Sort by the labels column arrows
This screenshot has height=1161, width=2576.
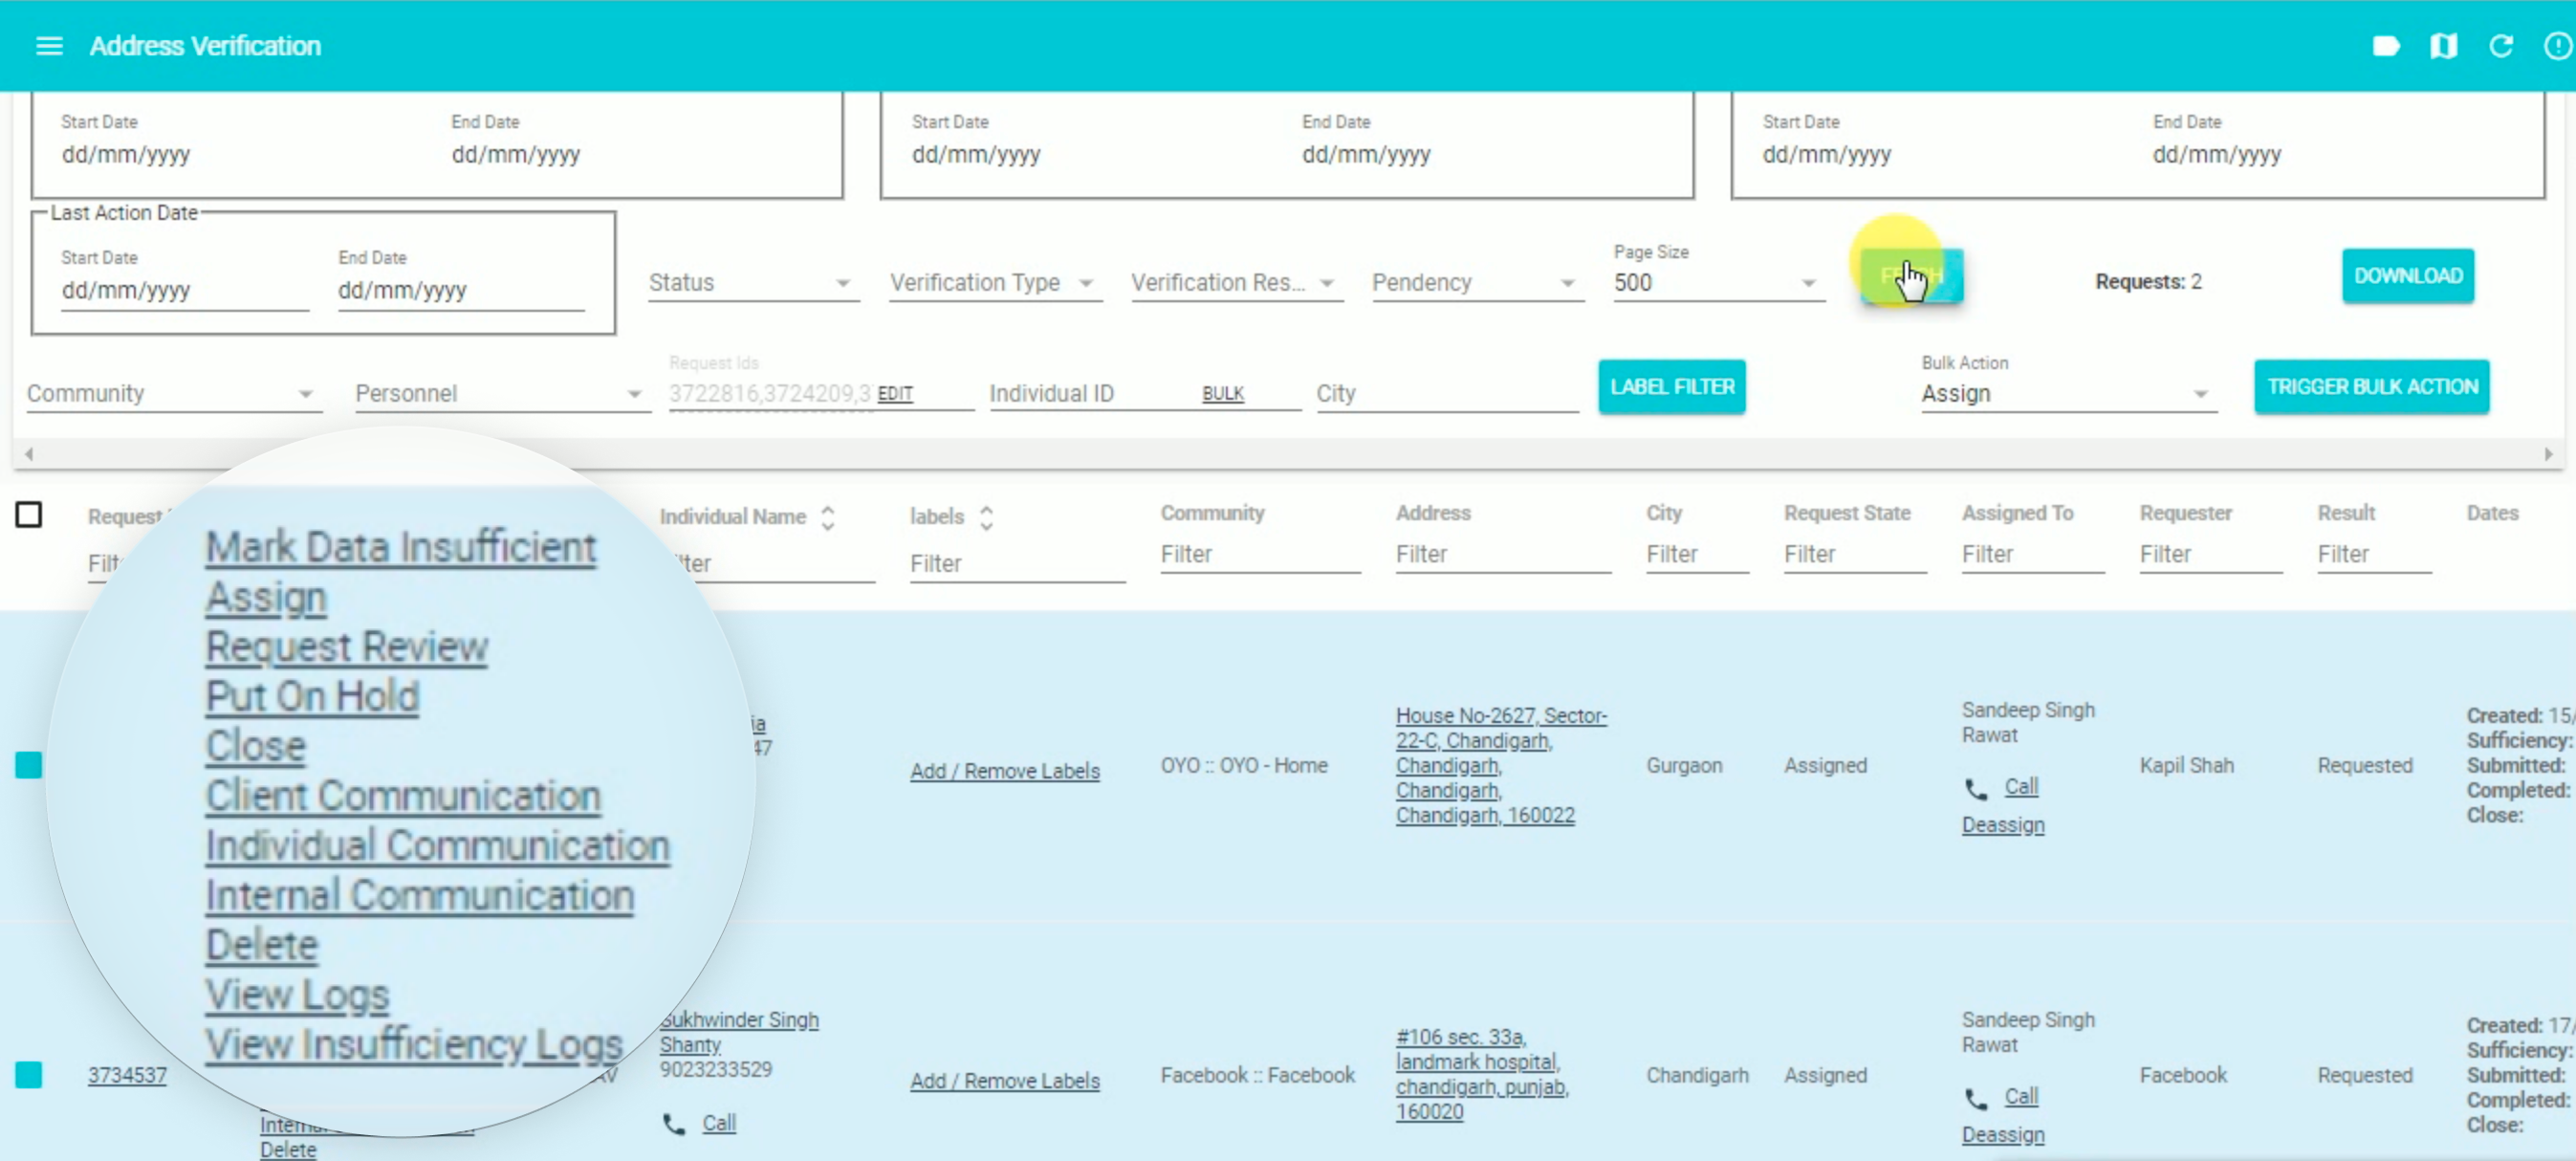click(x=986, y=517)
